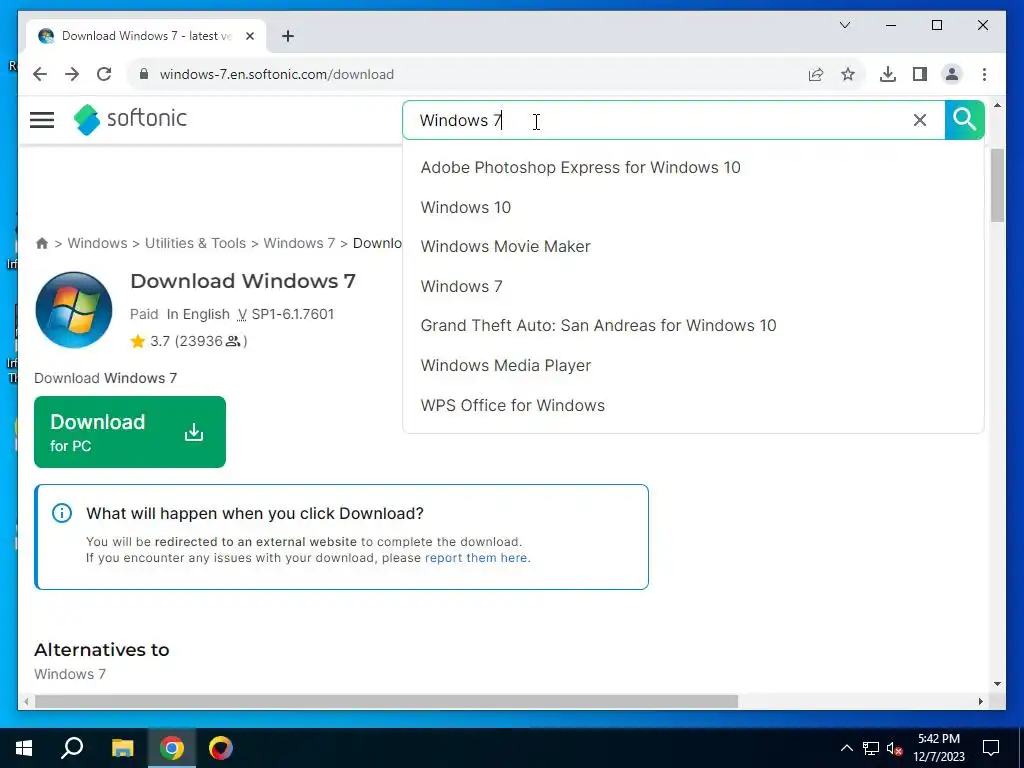Clear the search field with X icon
1024x768 pixels.
click(920, 120)
